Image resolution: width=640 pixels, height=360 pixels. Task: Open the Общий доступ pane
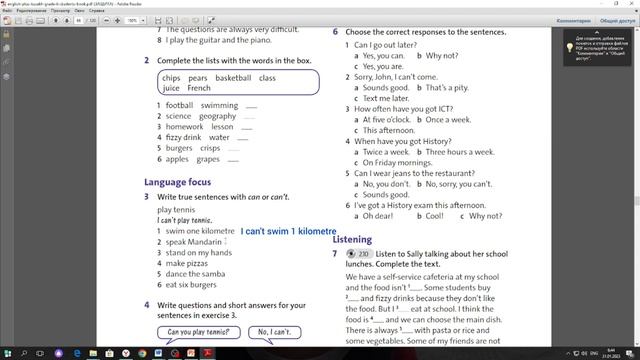[617, 20]
